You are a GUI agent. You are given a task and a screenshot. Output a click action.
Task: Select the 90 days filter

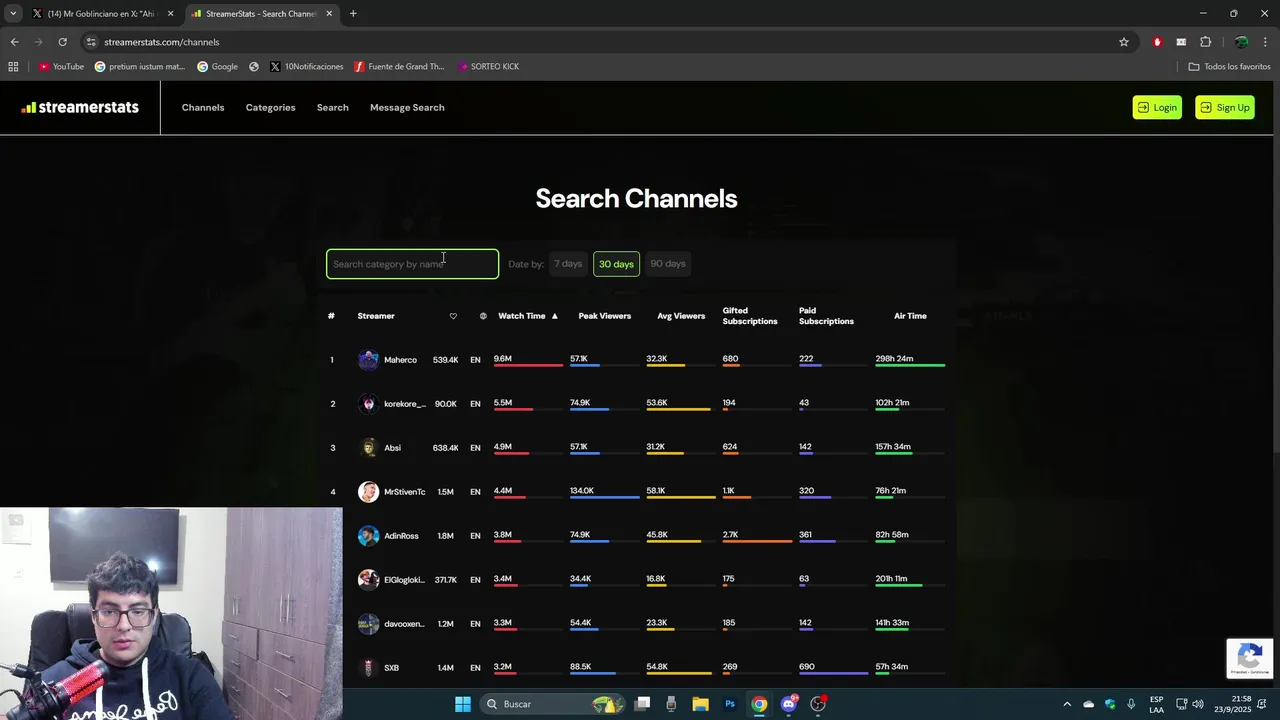pyautogui.click(x=668, y=264)
